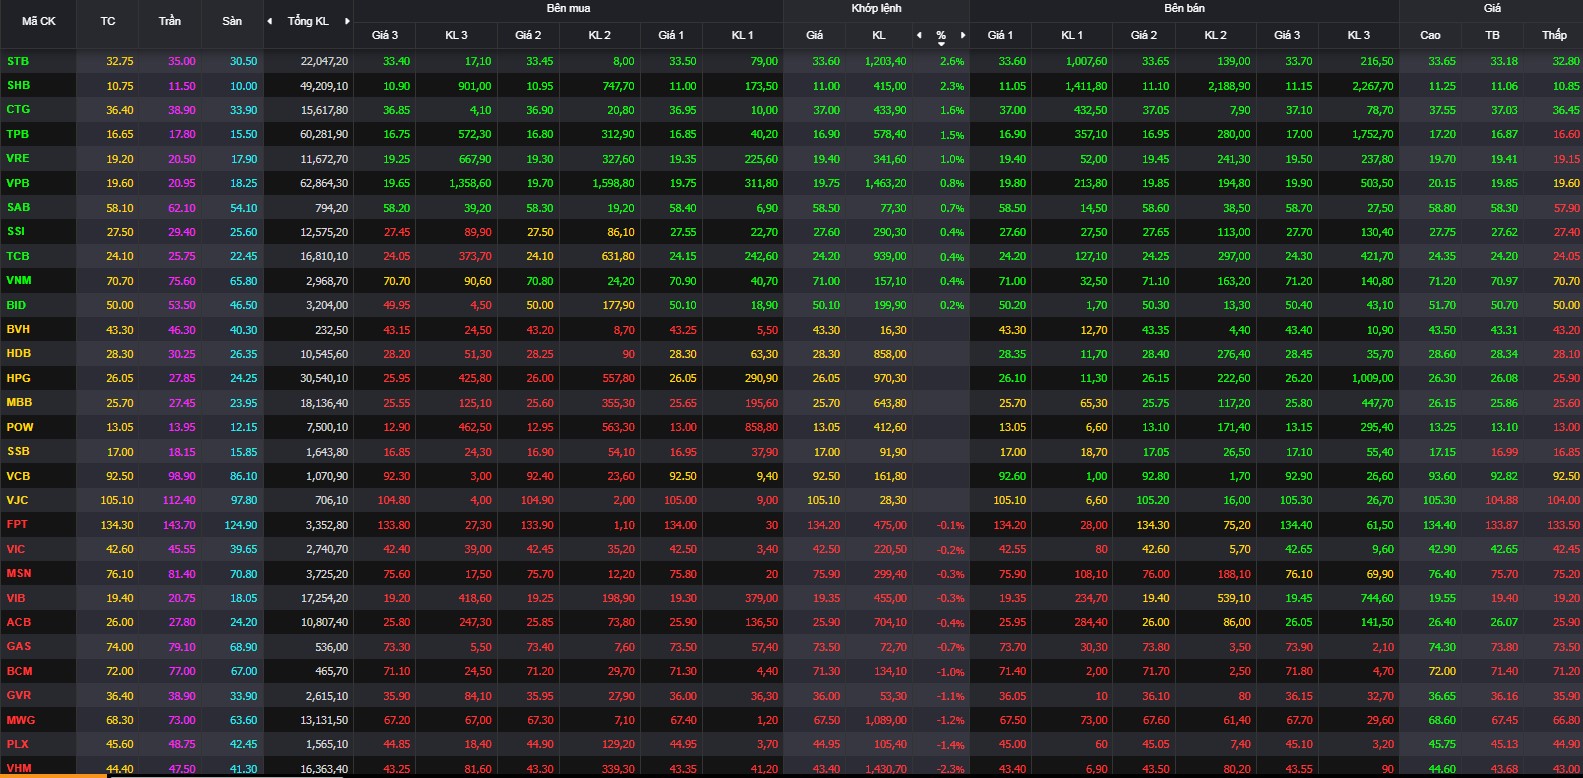
Task: Open stock symbol MSN
Action: click(x=19, y=573)
